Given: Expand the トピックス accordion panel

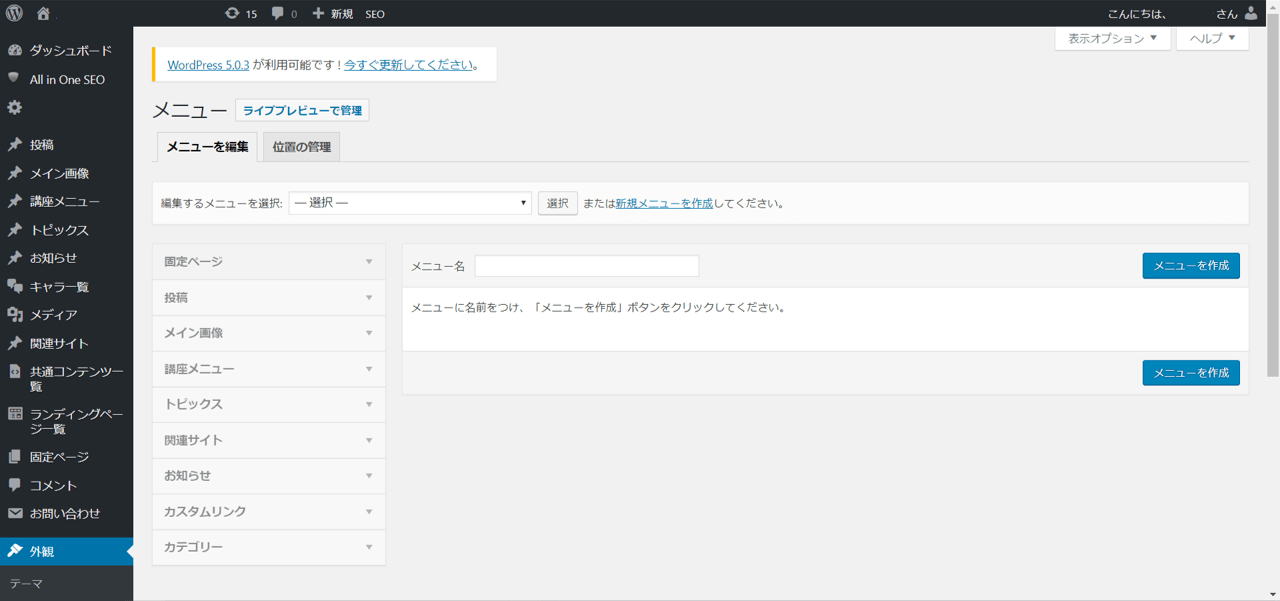Looking at the screenshot, I should [x=269, y=405].
